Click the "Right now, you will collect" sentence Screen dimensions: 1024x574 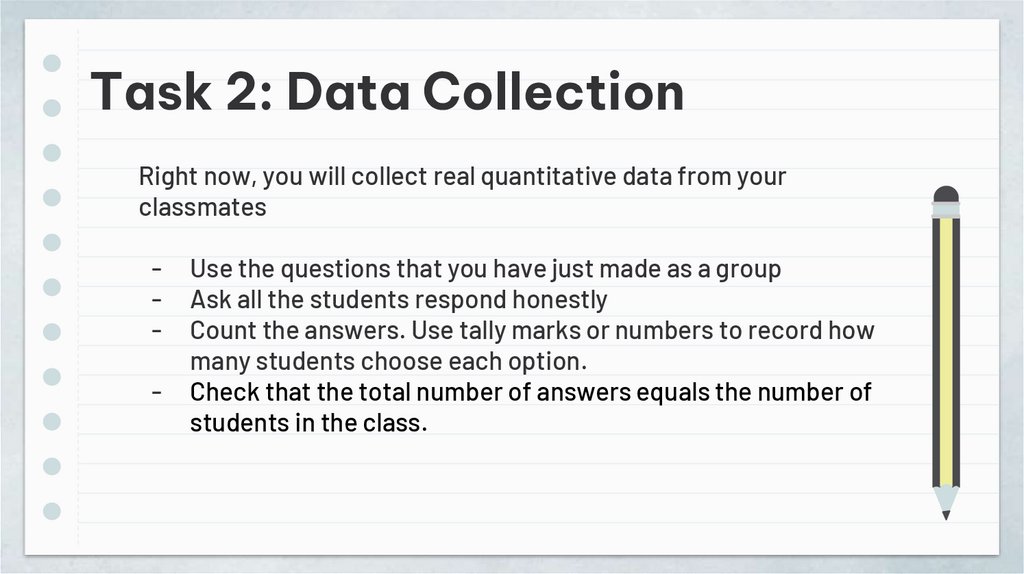[462, 178]
